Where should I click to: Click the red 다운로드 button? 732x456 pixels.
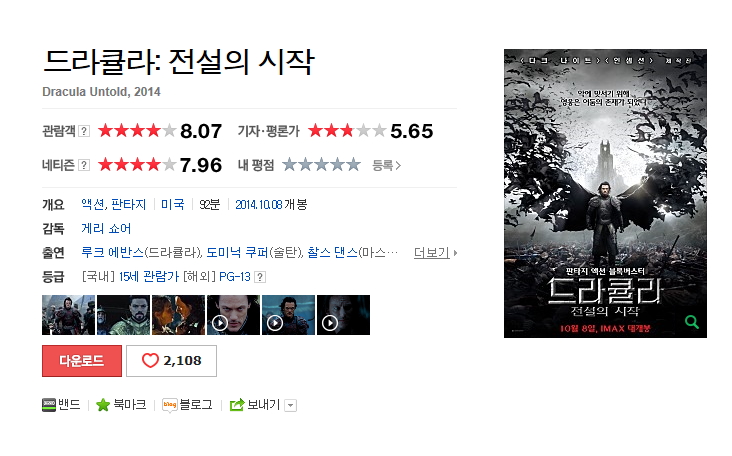click(x=82, y=361)
